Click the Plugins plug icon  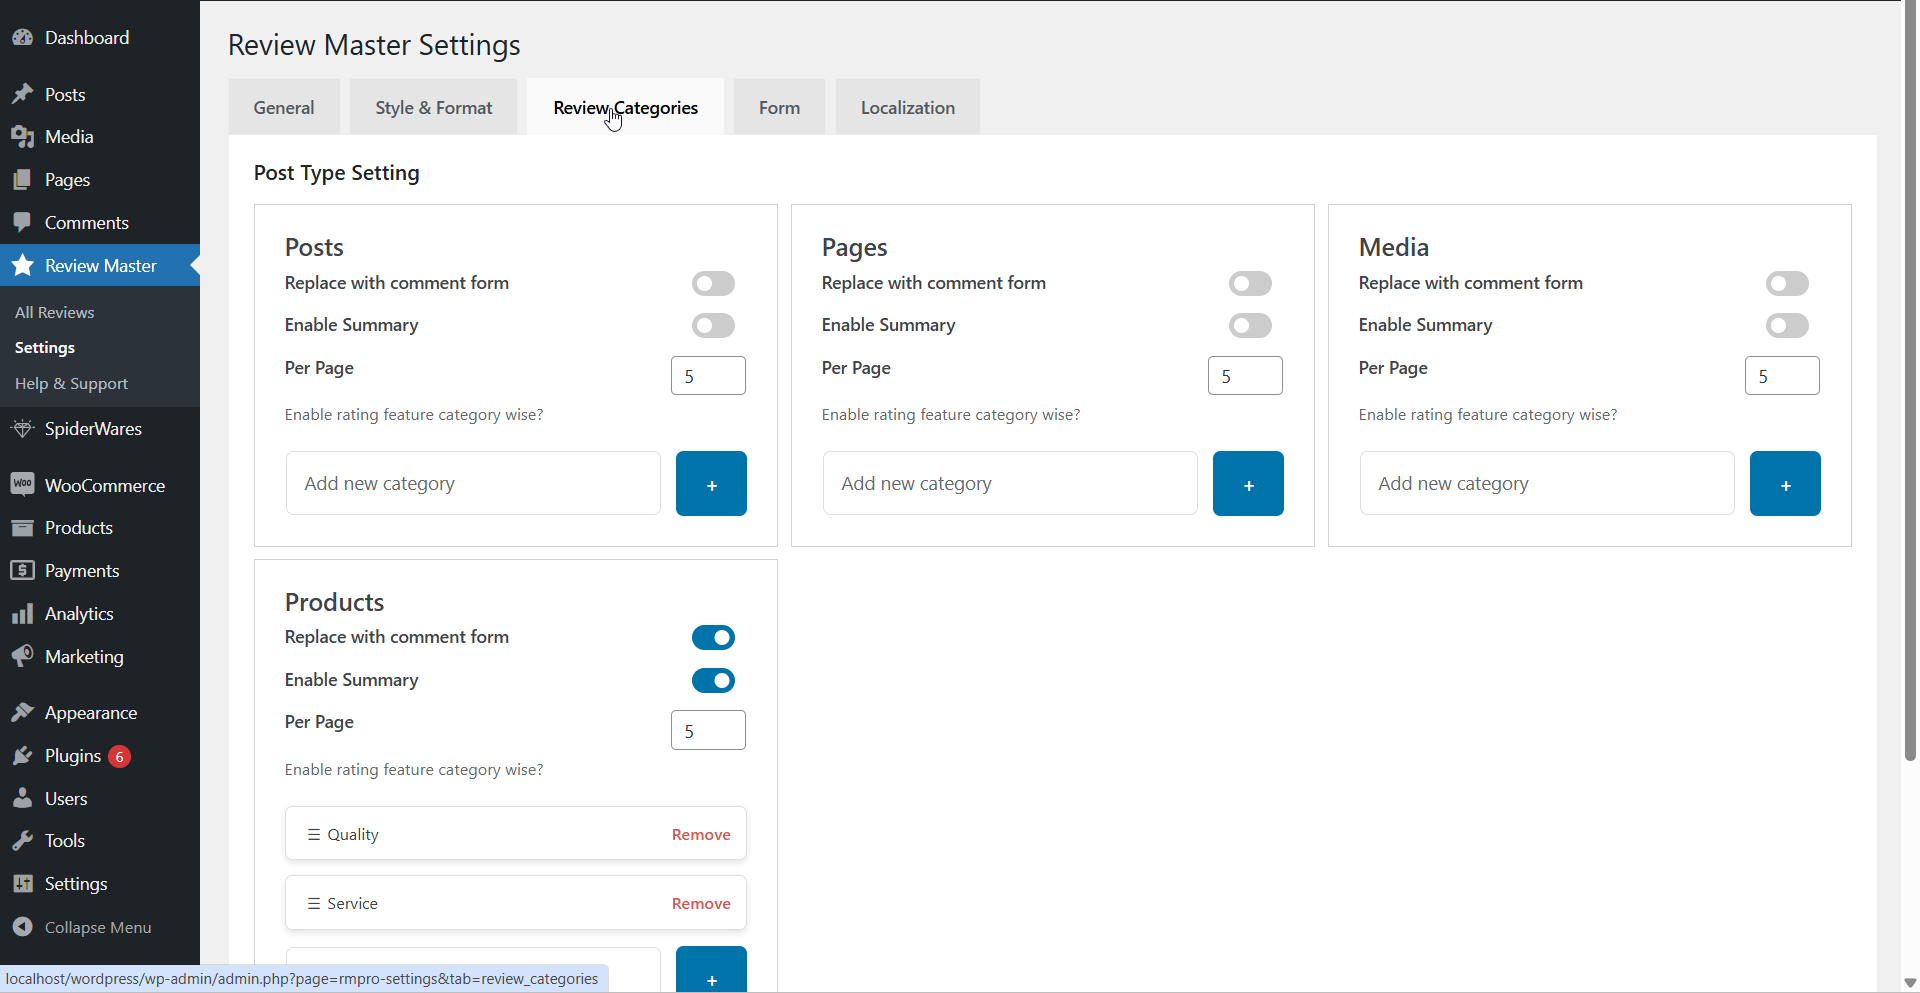point(23,755)
